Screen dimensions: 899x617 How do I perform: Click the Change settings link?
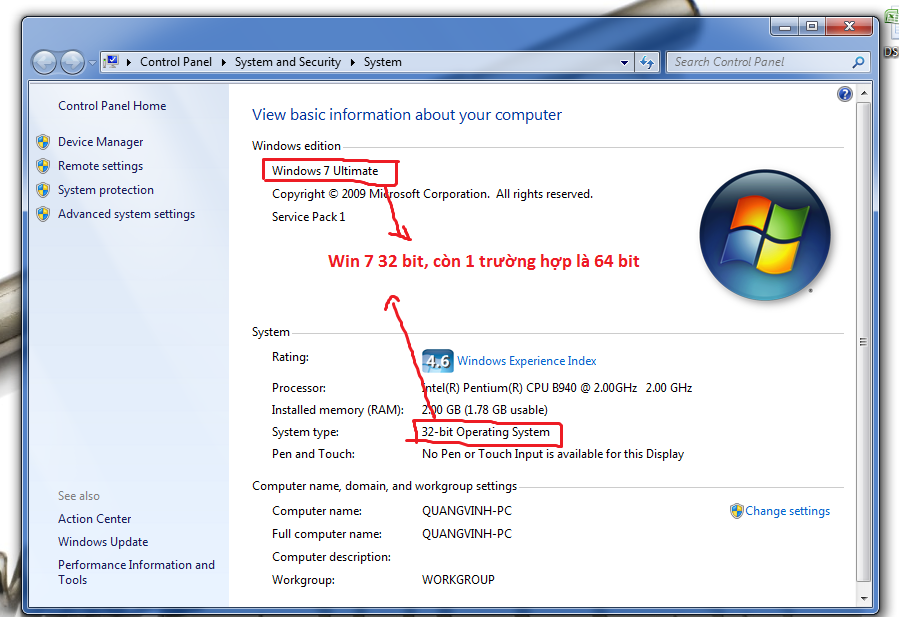pos(787,511)
